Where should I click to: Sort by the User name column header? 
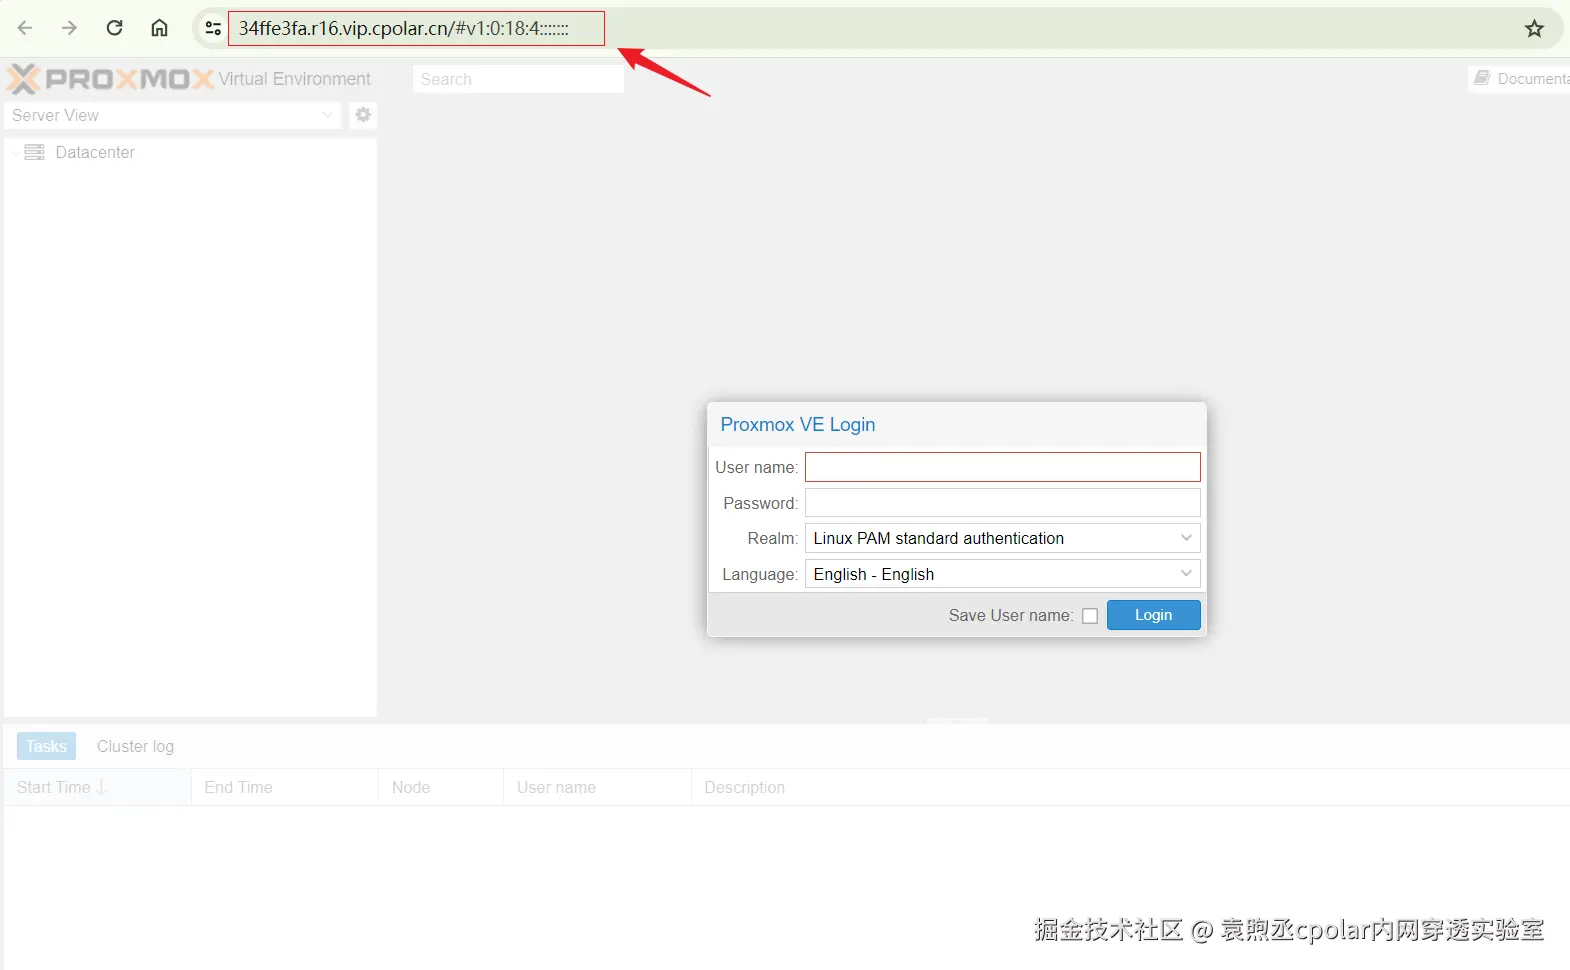click(x=597, y=787)
